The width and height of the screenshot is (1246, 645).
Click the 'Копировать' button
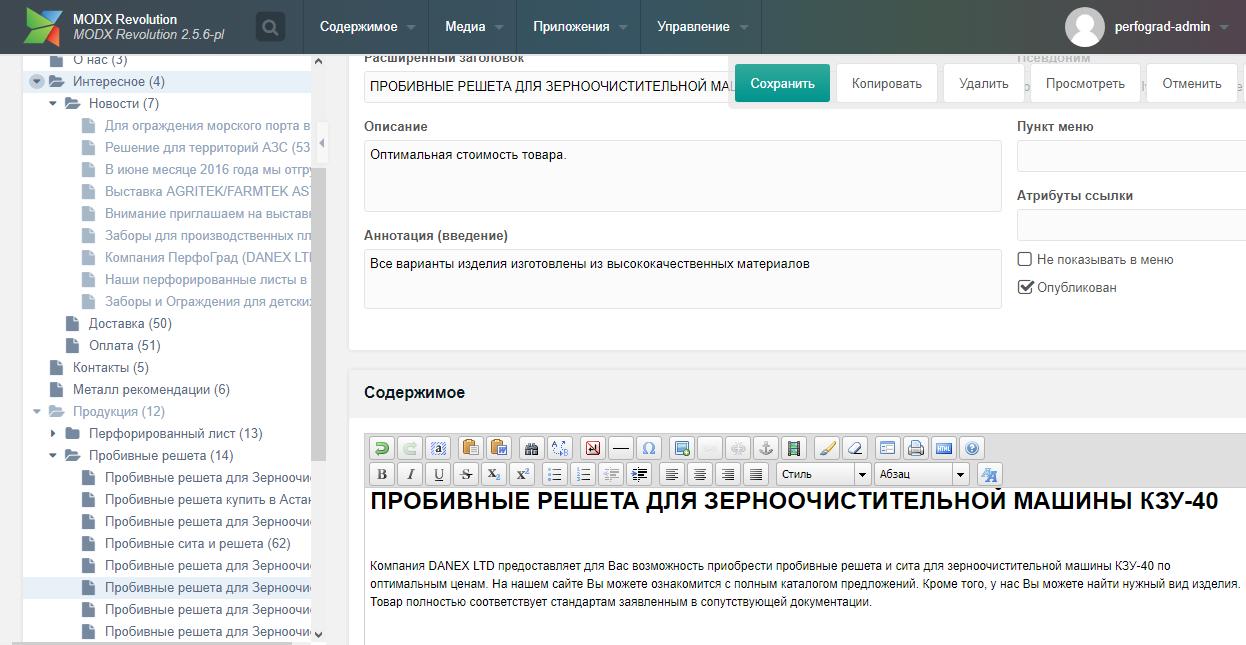tap(886, 83)
